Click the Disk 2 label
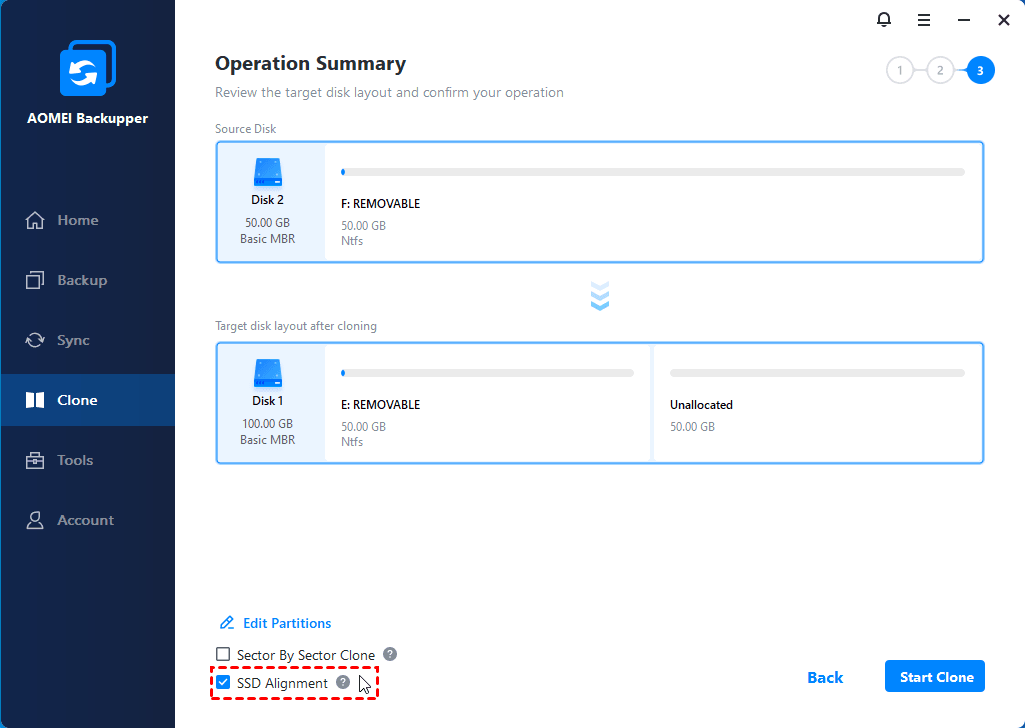 [267, 200]
